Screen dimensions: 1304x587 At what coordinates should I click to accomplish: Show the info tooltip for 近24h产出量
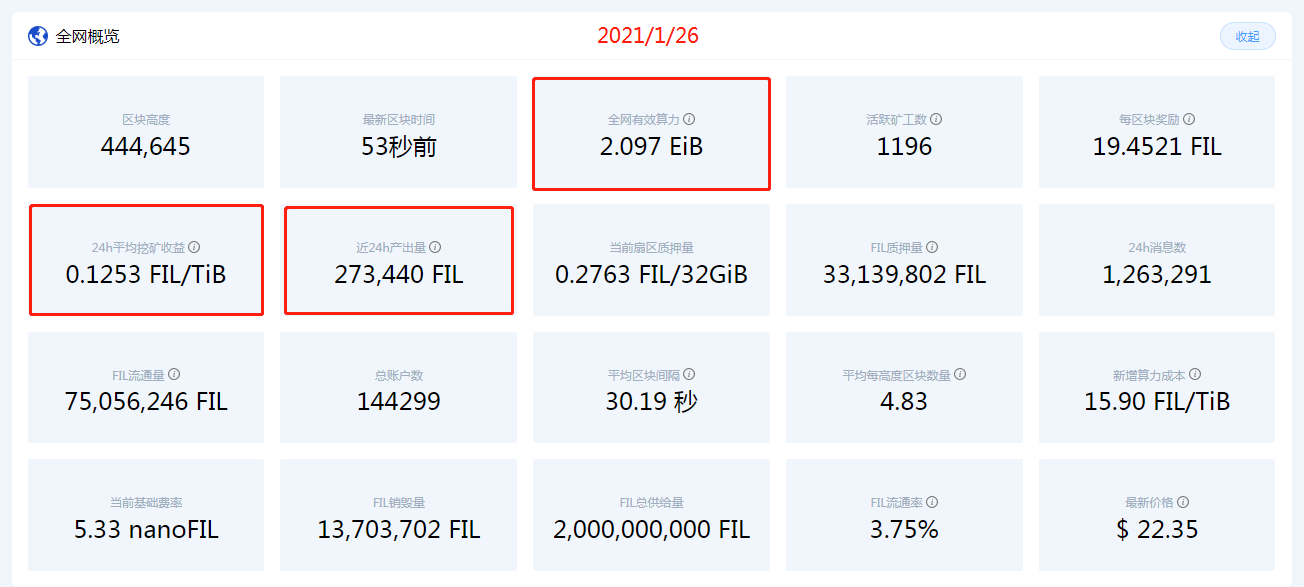435,247
